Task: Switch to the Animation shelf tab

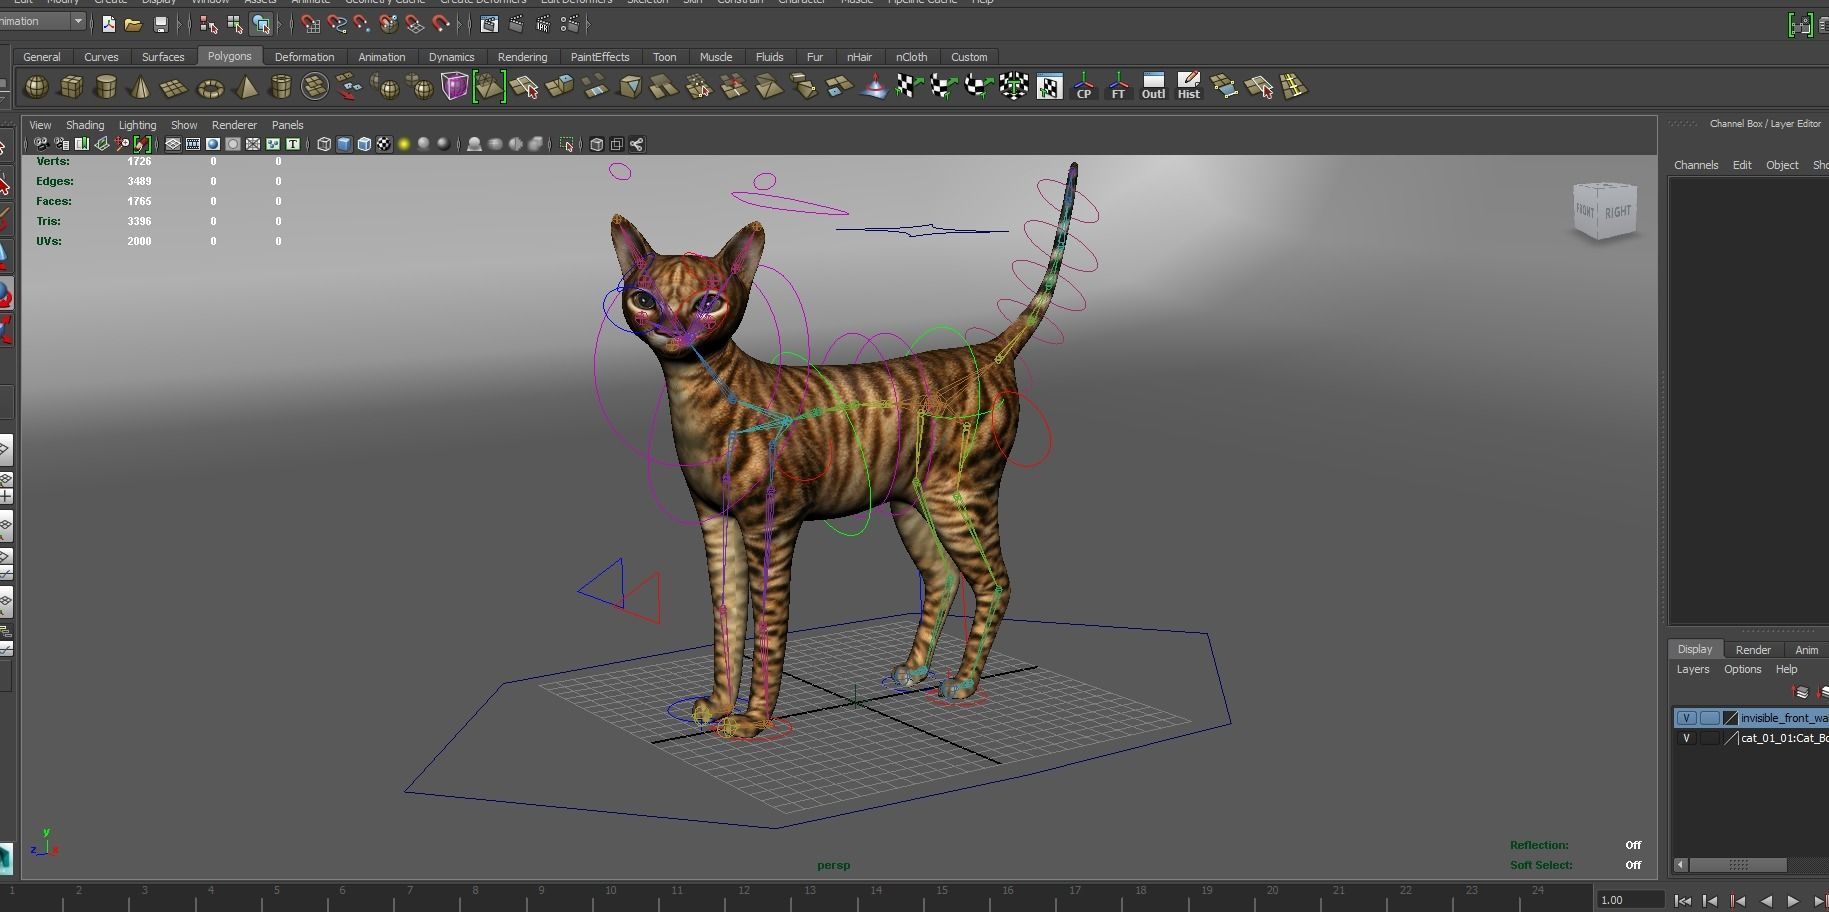Action: tap(382, 57)
